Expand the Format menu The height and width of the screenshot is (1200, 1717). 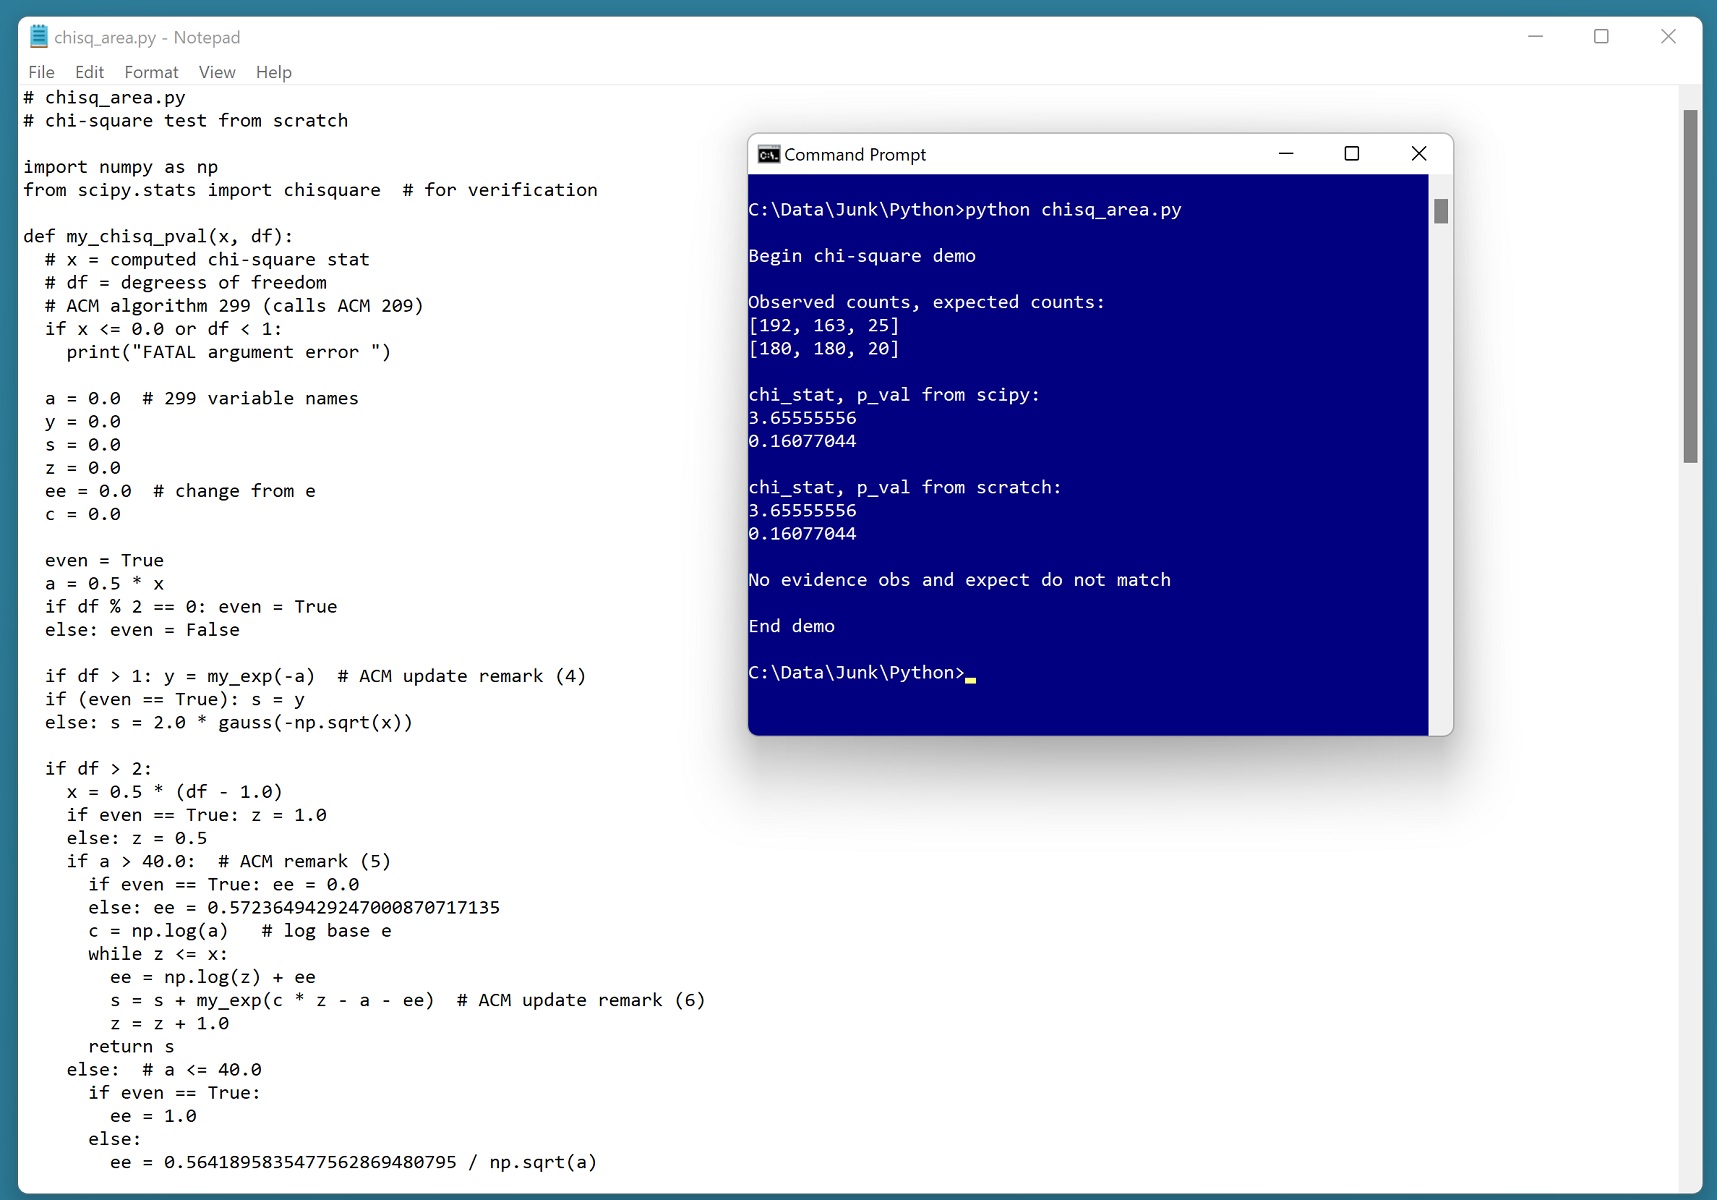[x=151, y=72]
